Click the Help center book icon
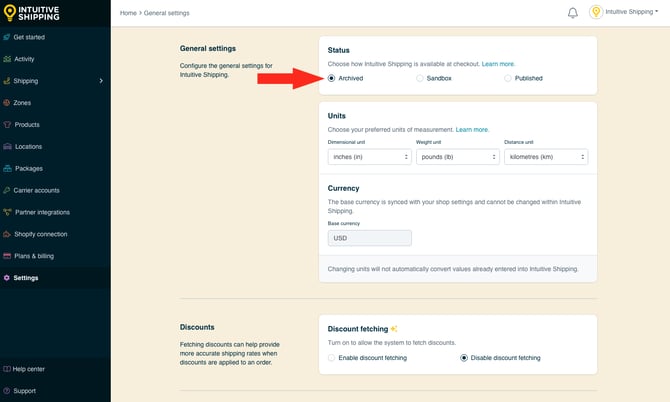This screenshot has width=670, height=402. click(x=6, y=369)
